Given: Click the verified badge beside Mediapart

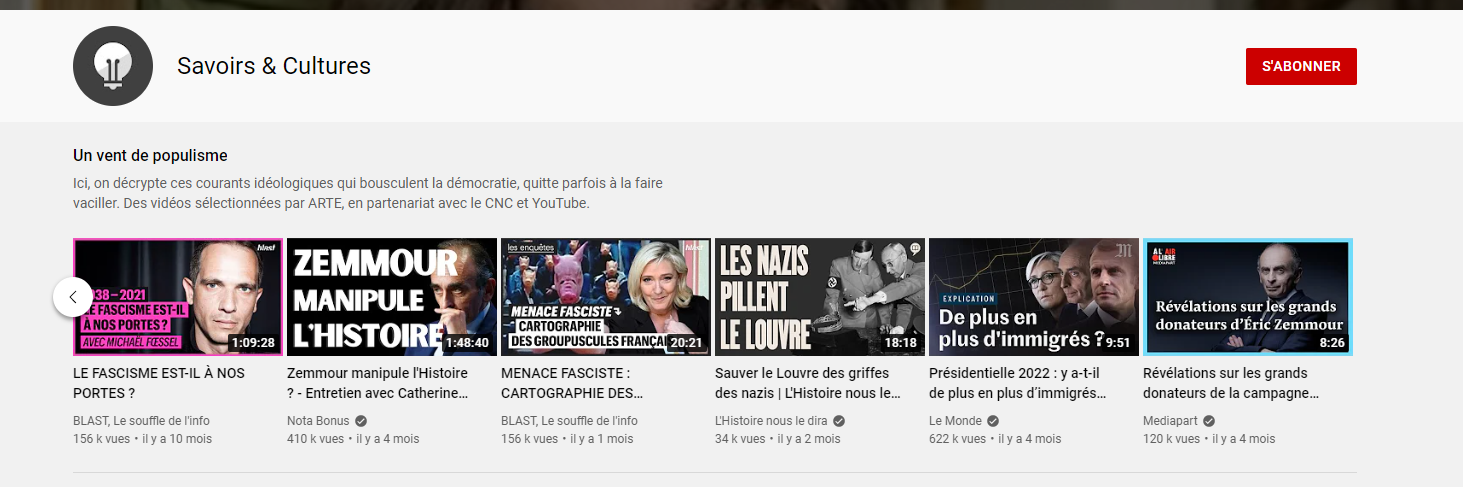Looking at the screenshot, I should coord(1209,421).
